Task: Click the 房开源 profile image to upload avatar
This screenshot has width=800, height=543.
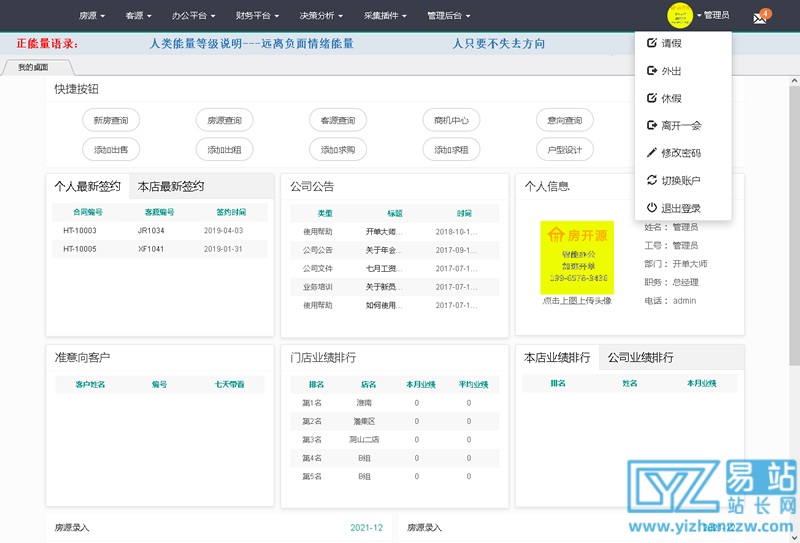Action: [x=577, y=257]
